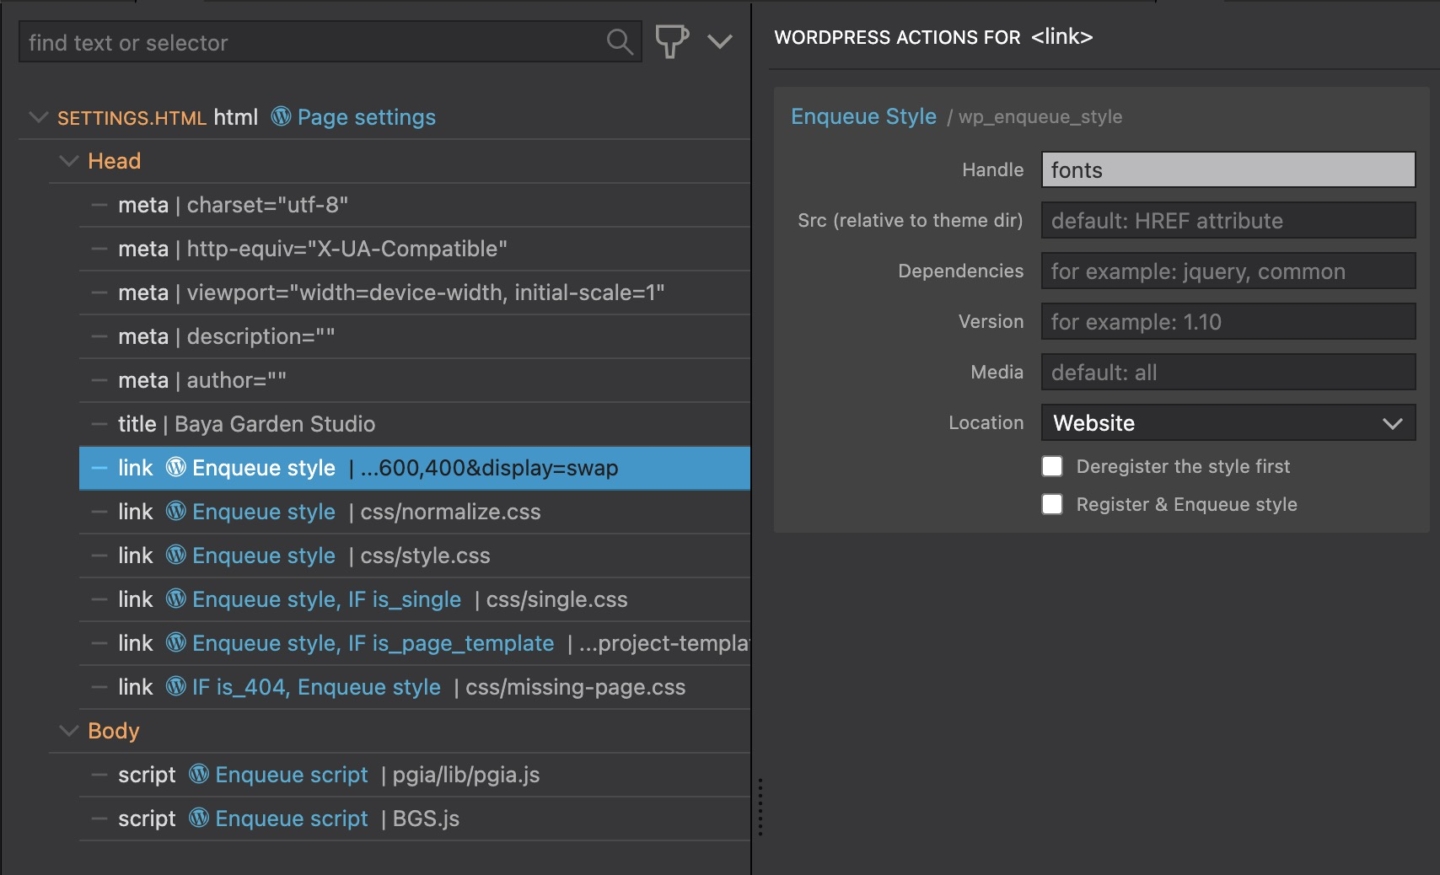
Task: Collapse the SETTINGS.HTML tree root
Action: tap(38, 117)
